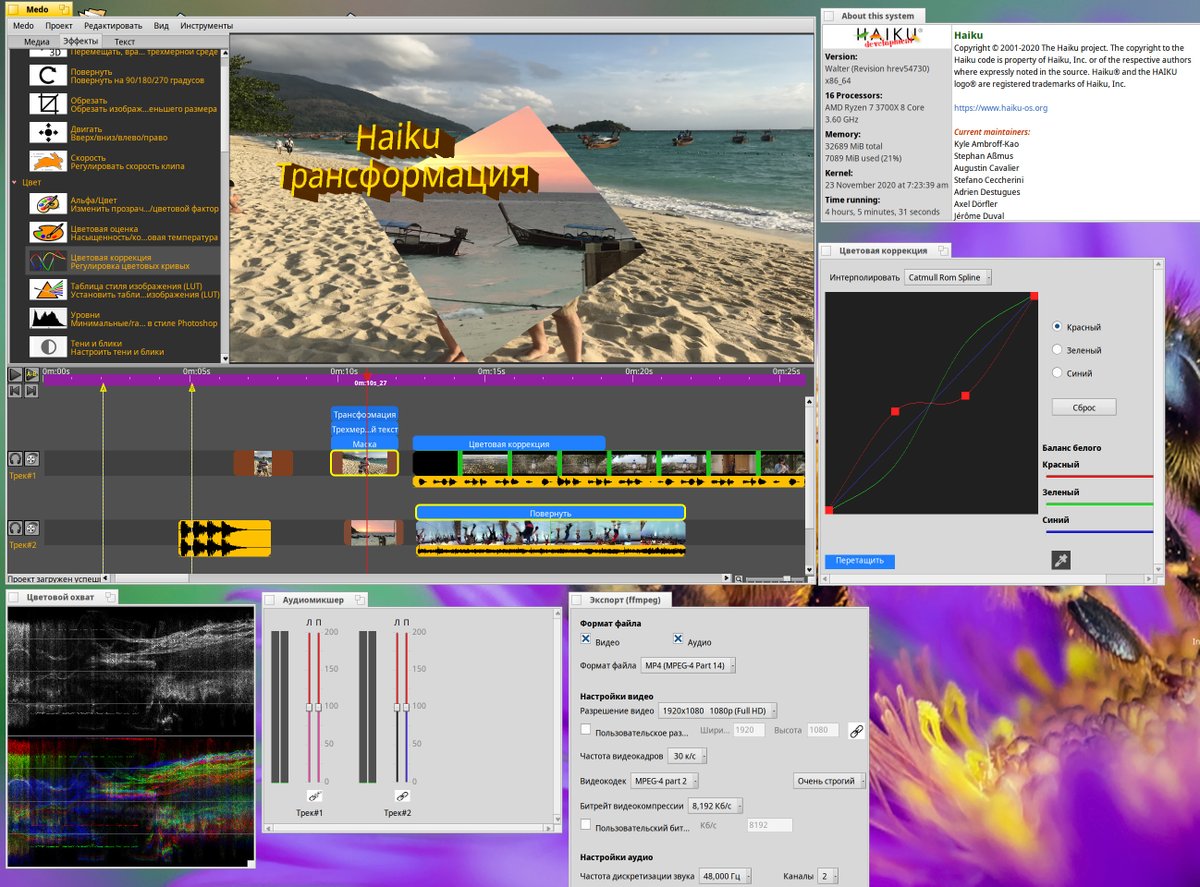Select the Alpha/Colour (Альфа/Цвет) effect icon
The height and width of the screenshot is (887, 1200).
tap(47, 203)
